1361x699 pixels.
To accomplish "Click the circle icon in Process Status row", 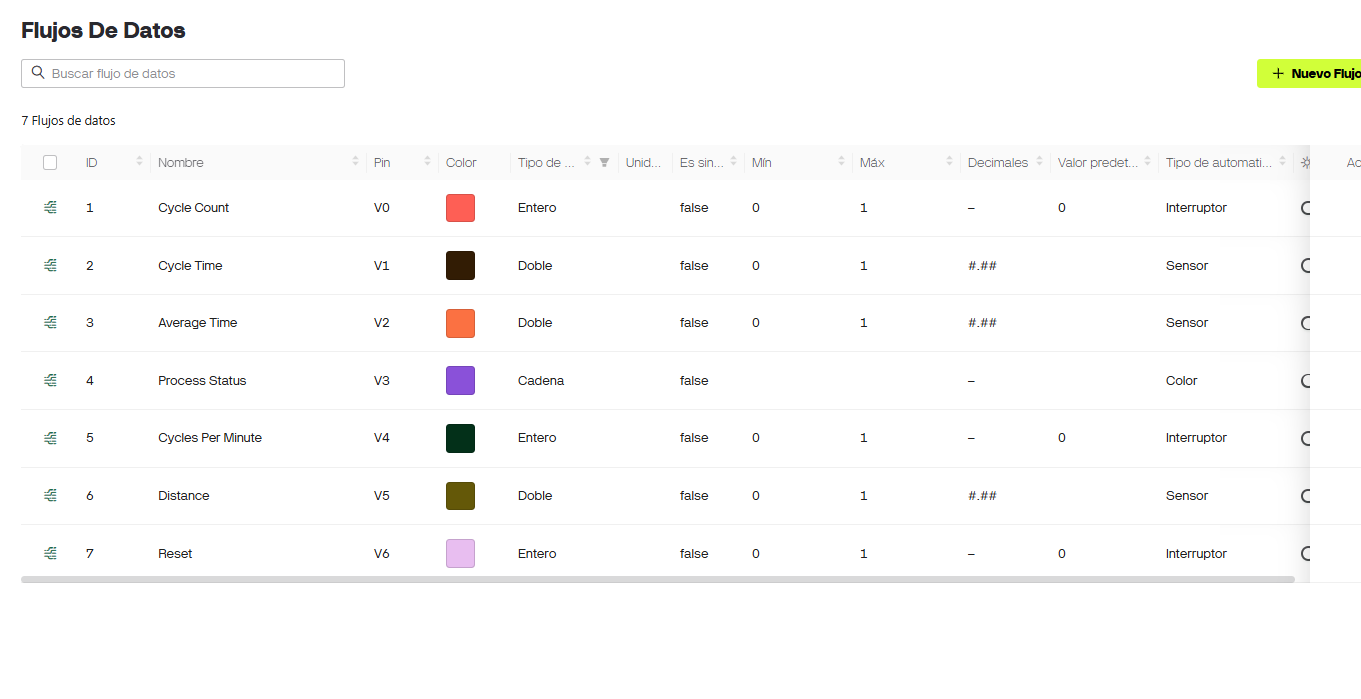I will click(1305, 380).
